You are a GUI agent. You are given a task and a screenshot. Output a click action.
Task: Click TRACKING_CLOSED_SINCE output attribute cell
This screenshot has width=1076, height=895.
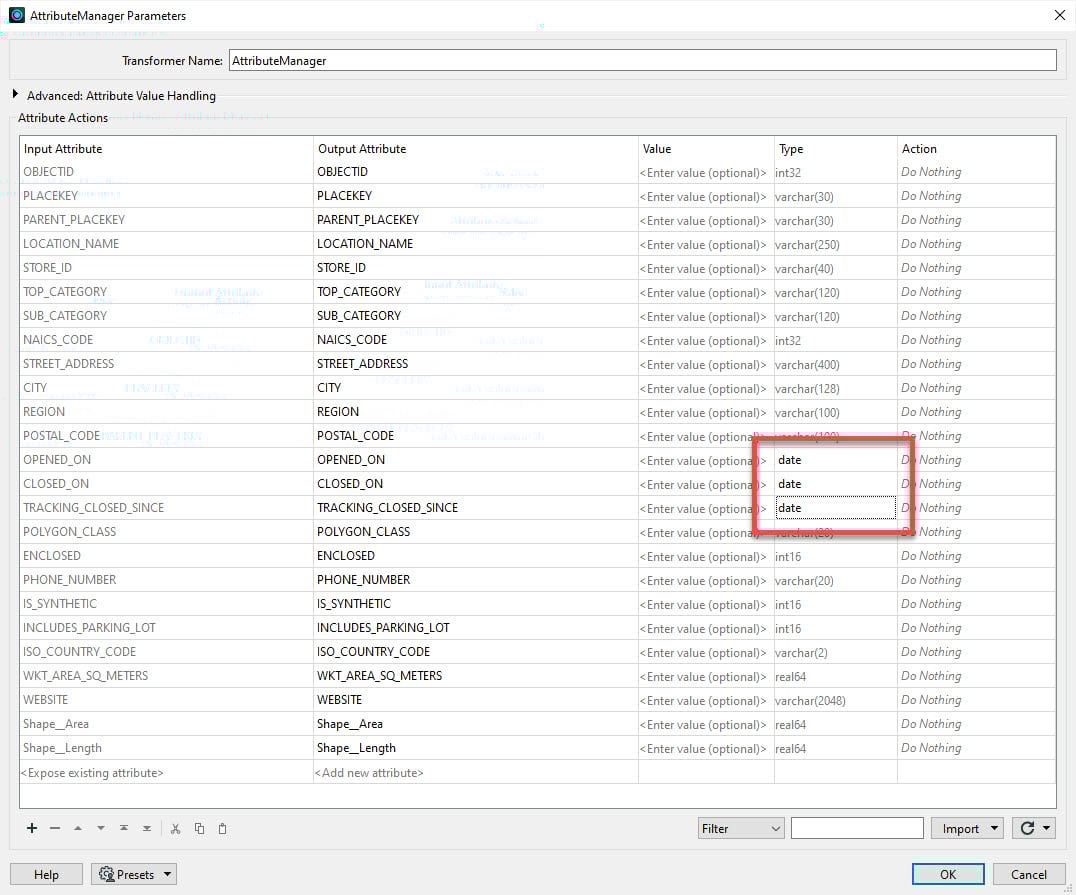point(476,508)
